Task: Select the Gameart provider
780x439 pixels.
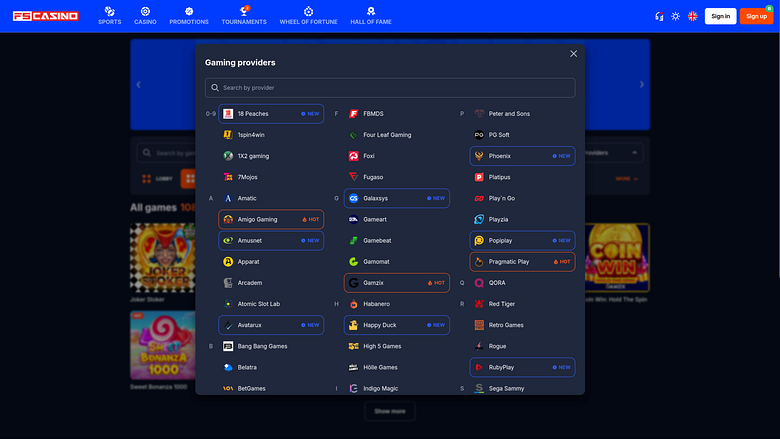Action: (396, 219)
